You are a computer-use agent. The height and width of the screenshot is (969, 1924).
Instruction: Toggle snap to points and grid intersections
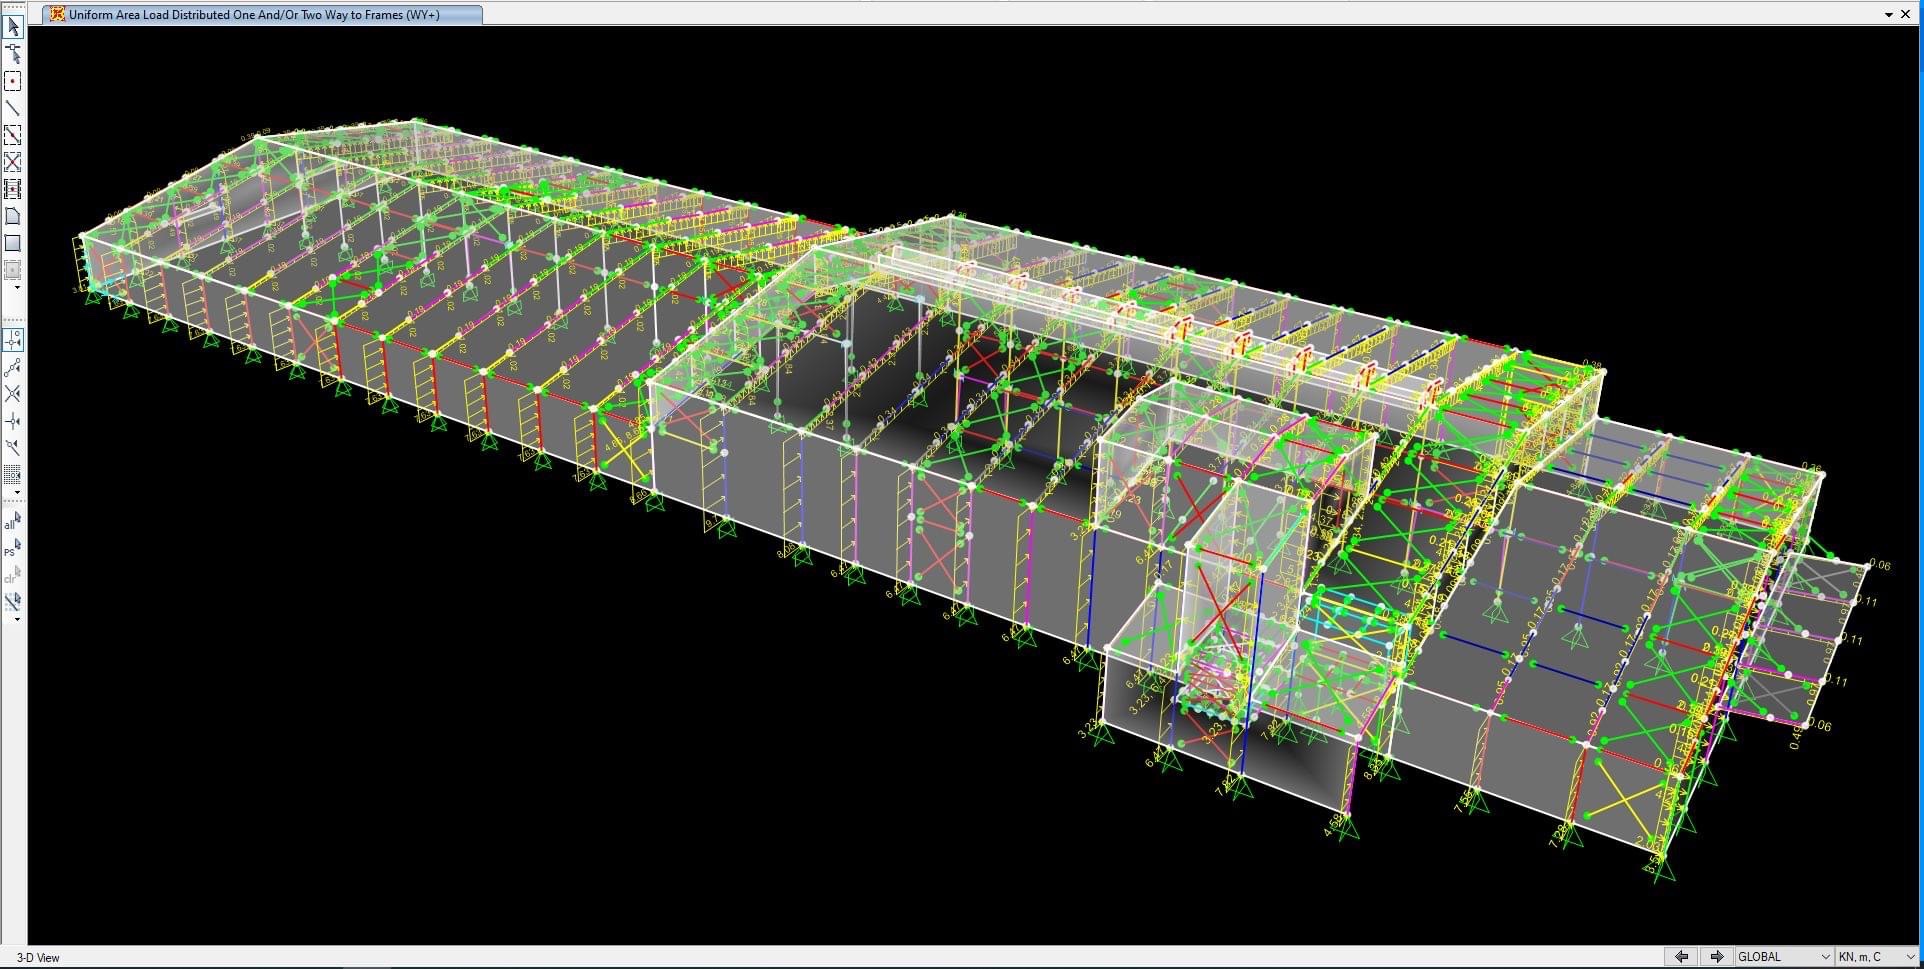pos(13,341)
